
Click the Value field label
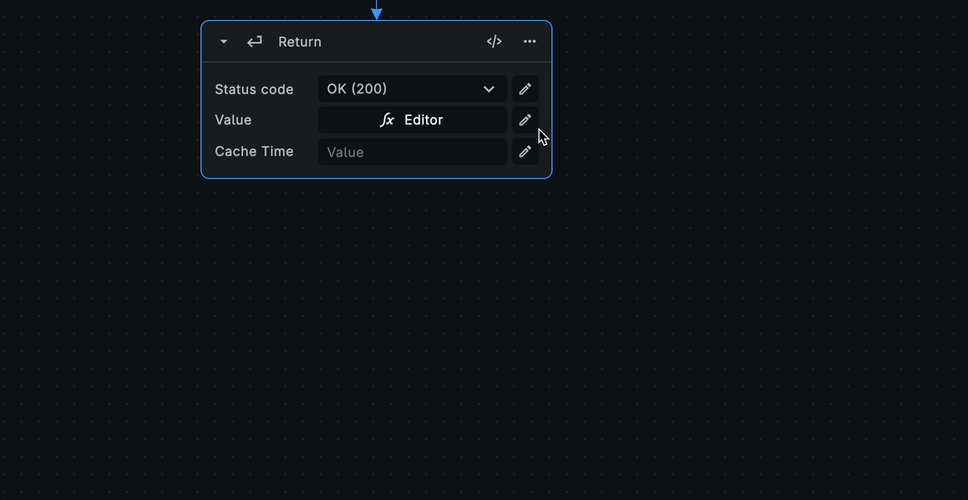[x=233, y=120]
